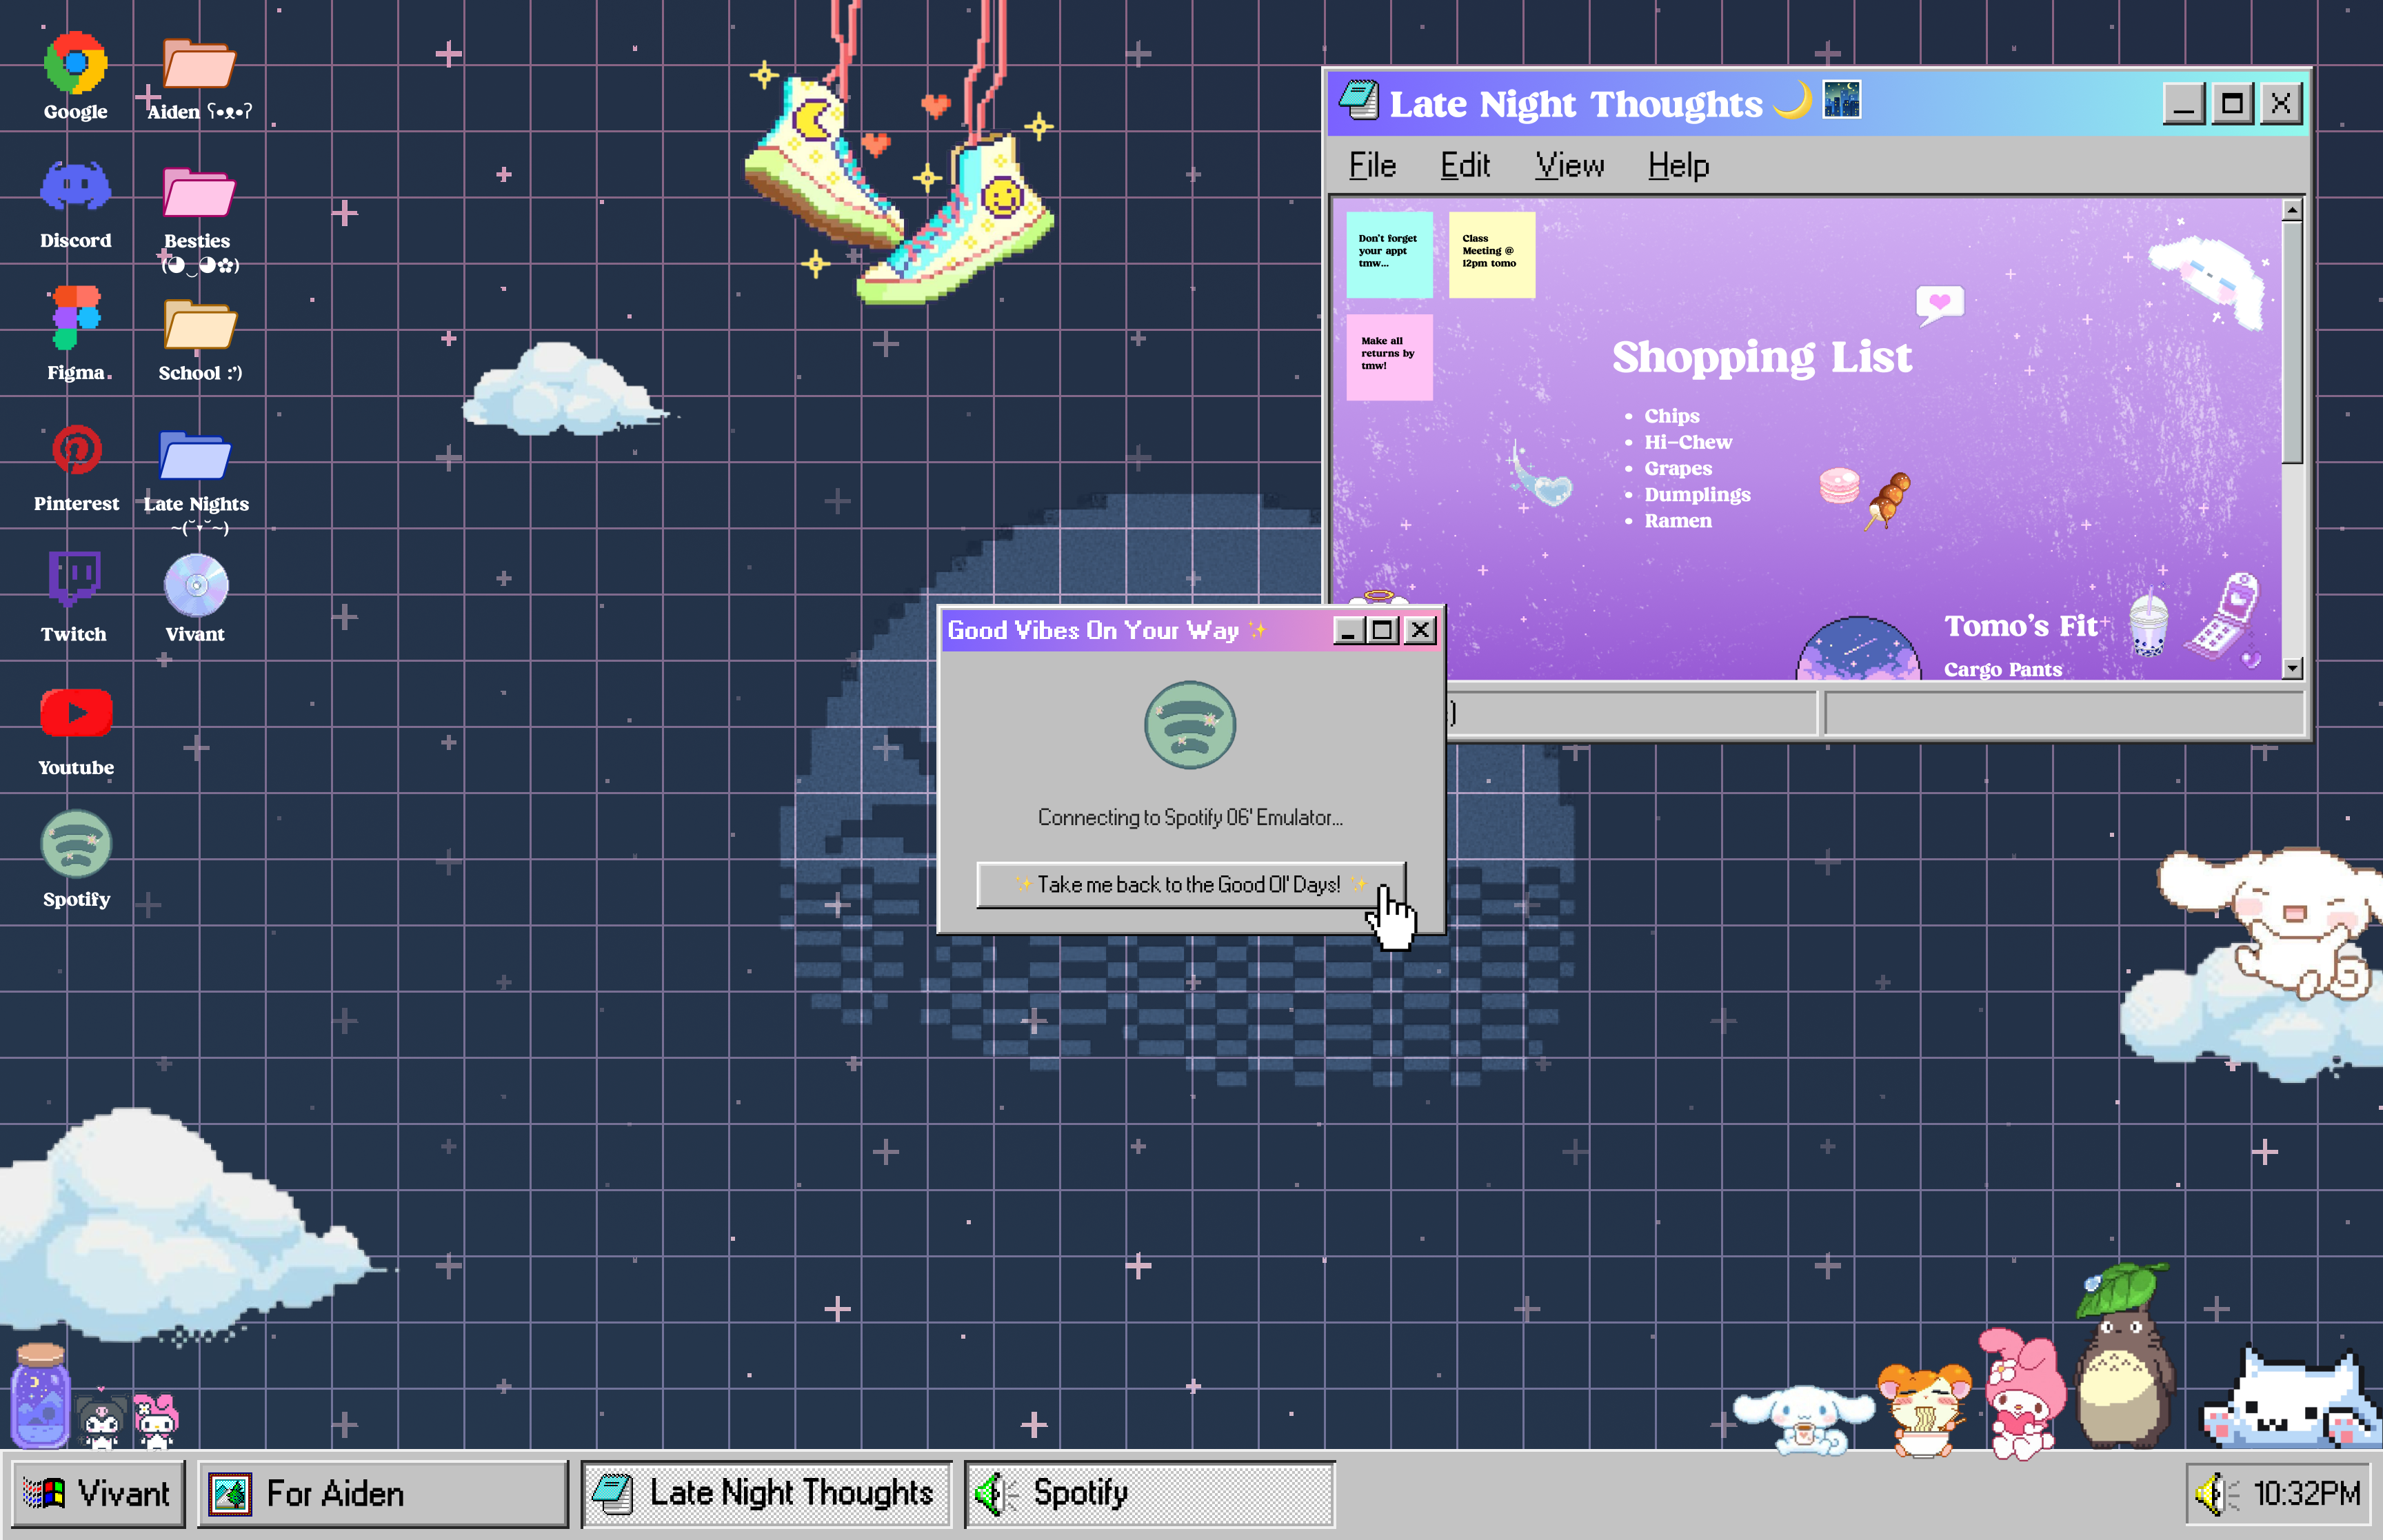2383x1540 pixels.
Task: Select the Spotify taskbar item
Action: pyautogui.click(x=1149, y=1494)
